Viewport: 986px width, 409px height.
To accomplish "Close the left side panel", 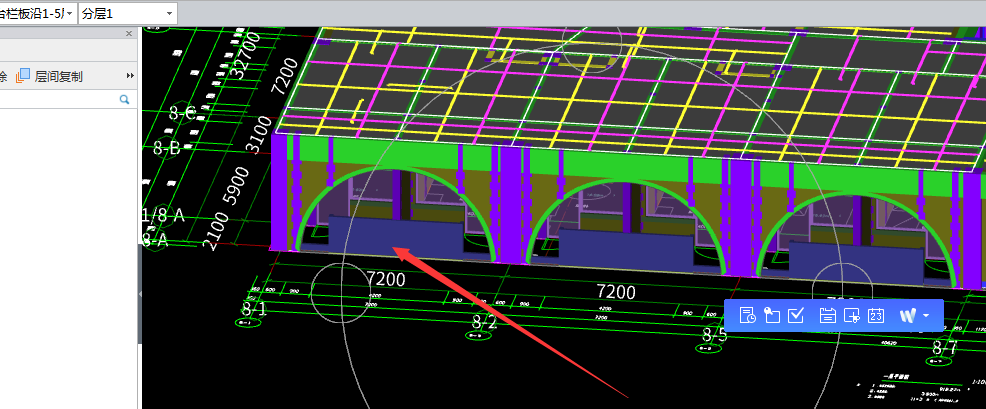I will 129,33.
